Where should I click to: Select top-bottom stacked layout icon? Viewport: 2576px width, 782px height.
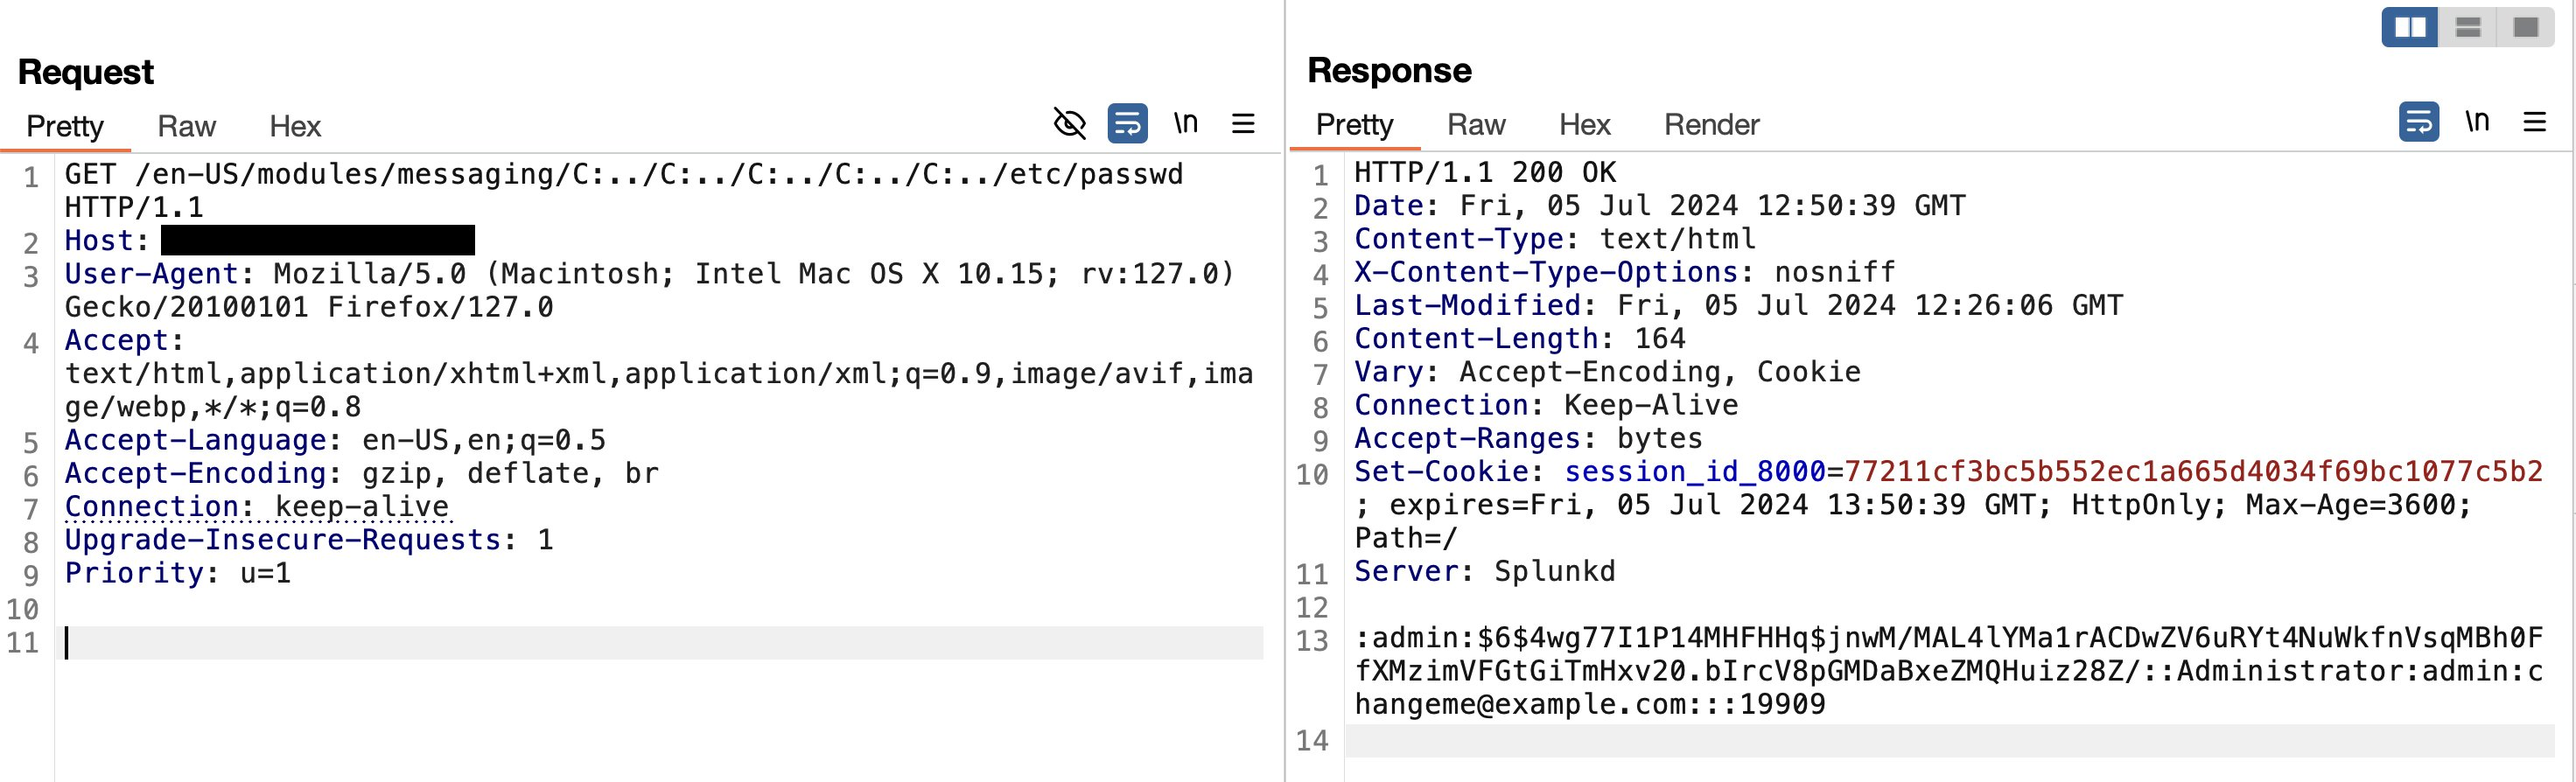tap(2468, 27)
